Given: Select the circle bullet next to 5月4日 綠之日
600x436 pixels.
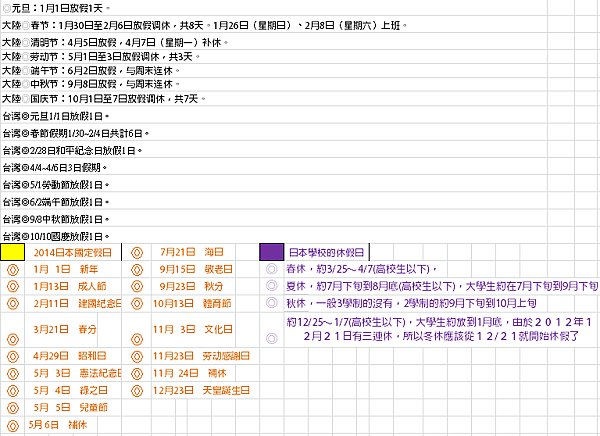Looking at the screenshot, I should pyautogui.click(x=13, y=391).
